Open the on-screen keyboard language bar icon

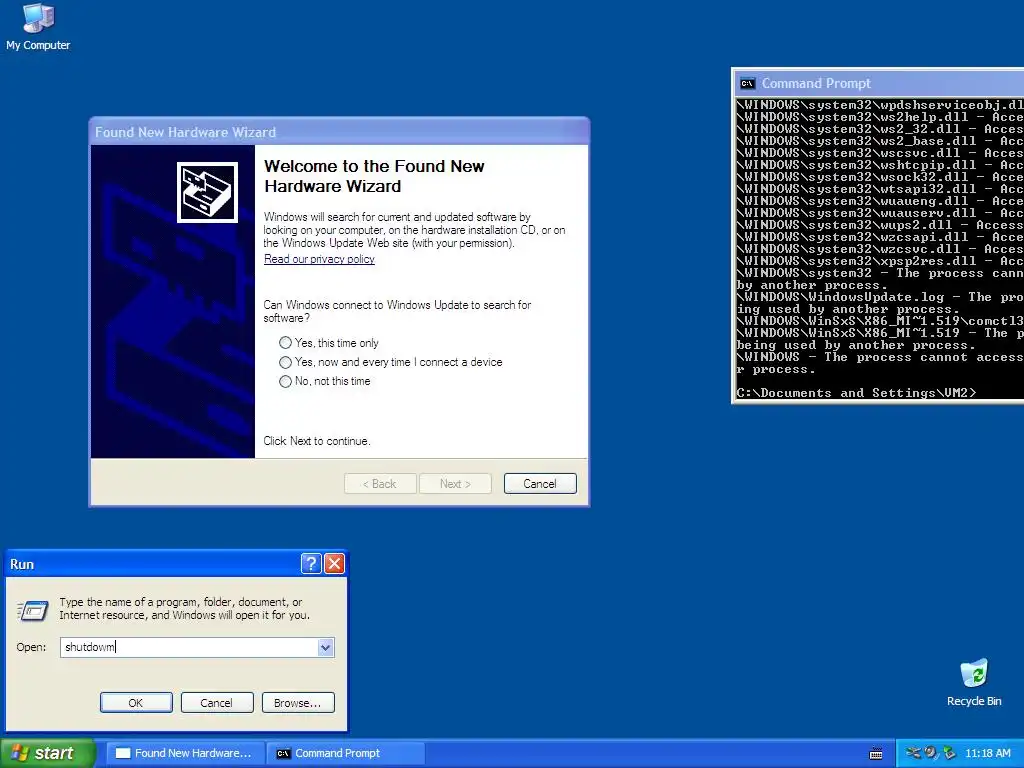876,754
